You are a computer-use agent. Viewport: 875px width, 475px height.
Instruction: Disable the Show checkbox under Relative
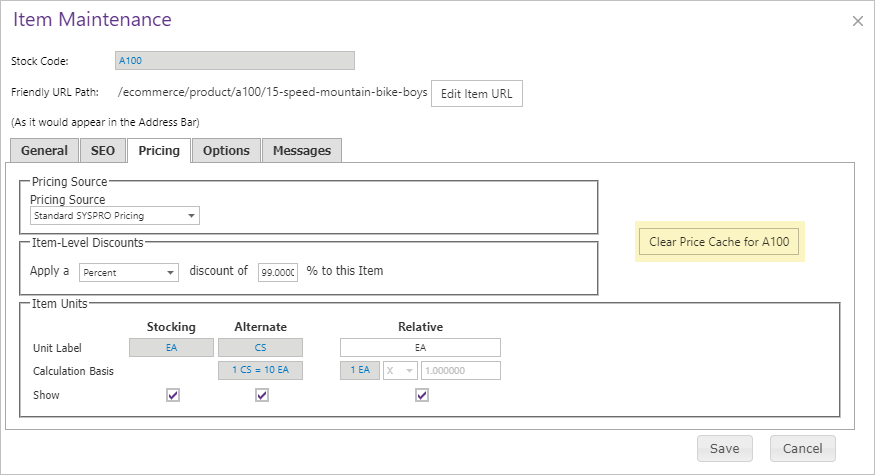point(422,395)
